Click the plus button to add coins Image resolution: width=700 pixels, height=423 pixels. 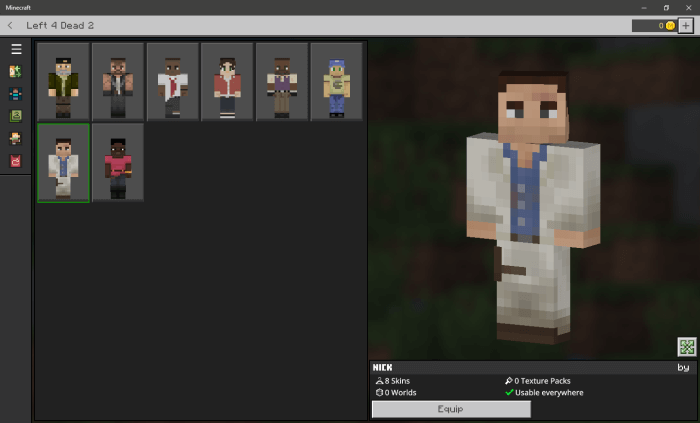[x=685, y=25]
